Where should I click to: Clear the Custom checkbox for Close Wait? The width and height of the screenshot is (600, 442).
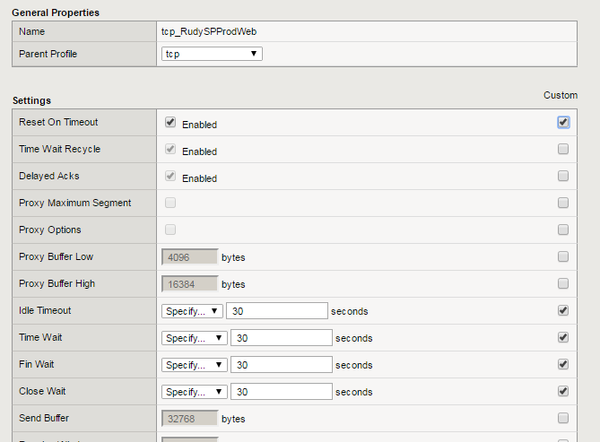564,391
